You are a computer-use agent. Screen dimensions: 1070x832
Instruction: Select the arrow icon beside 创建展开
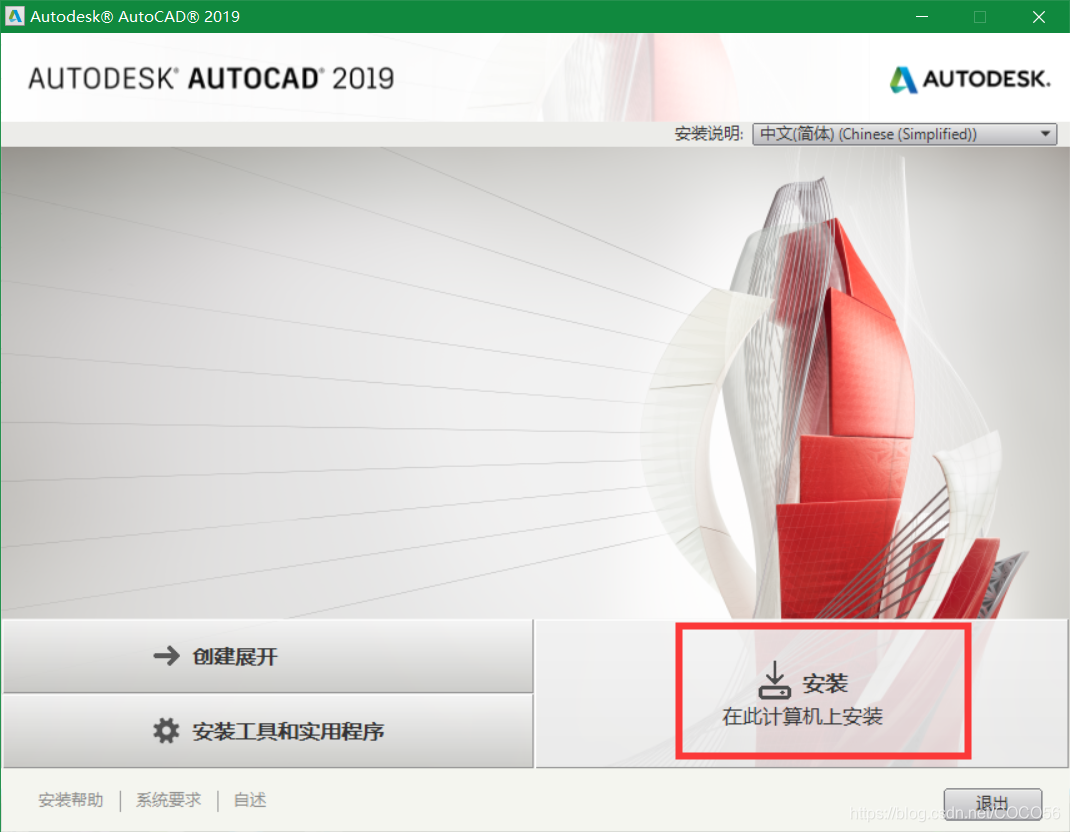point(167,657)
